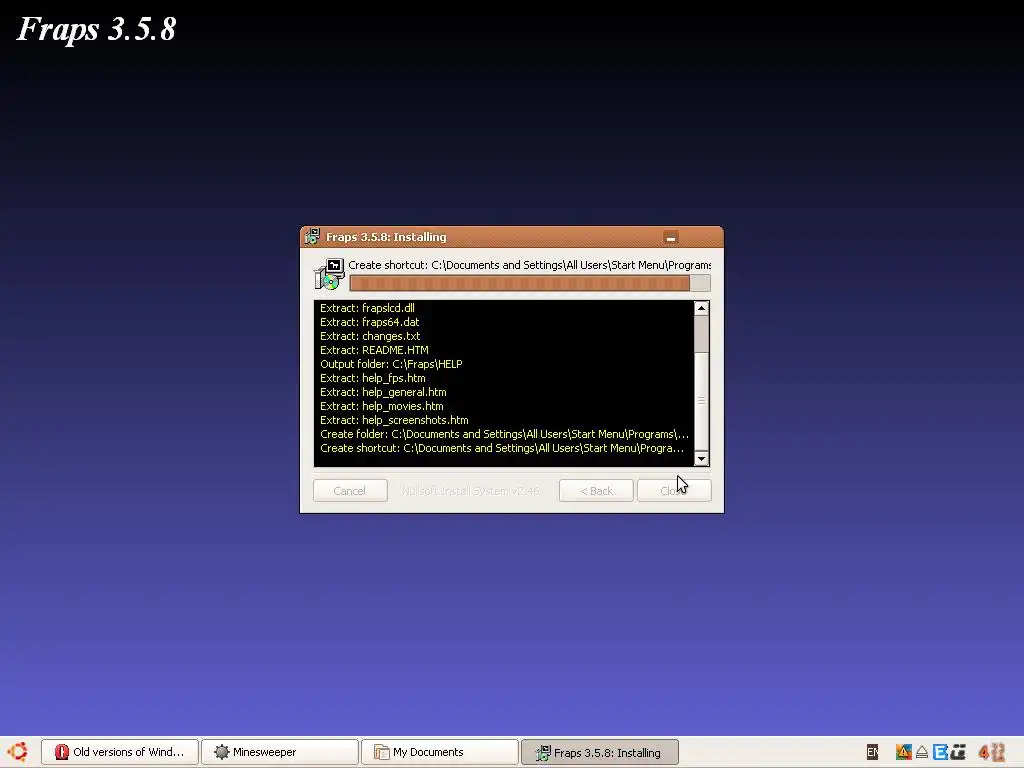Image resolution: width=1024 pixels, height=768 pixels.
Task: Click the installation progress bar
Action: click(530, 283)
